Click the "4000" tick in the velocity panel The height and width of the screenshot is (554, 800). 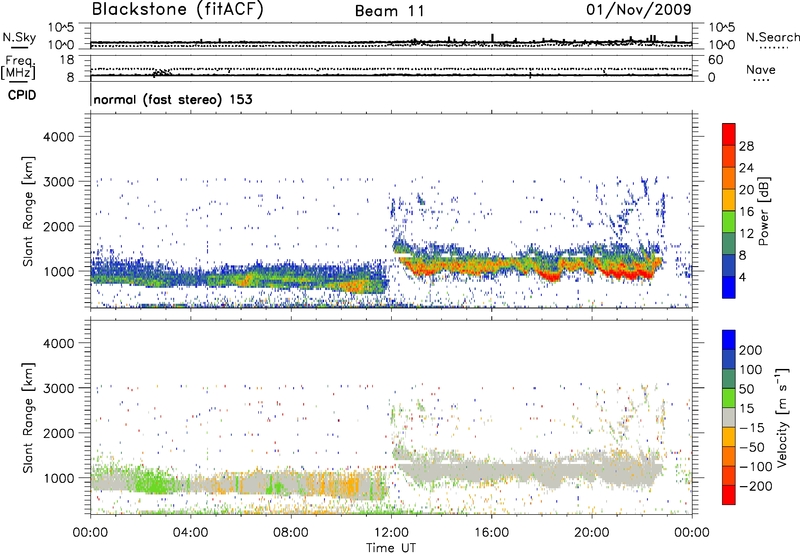click(x=58, y=343)
